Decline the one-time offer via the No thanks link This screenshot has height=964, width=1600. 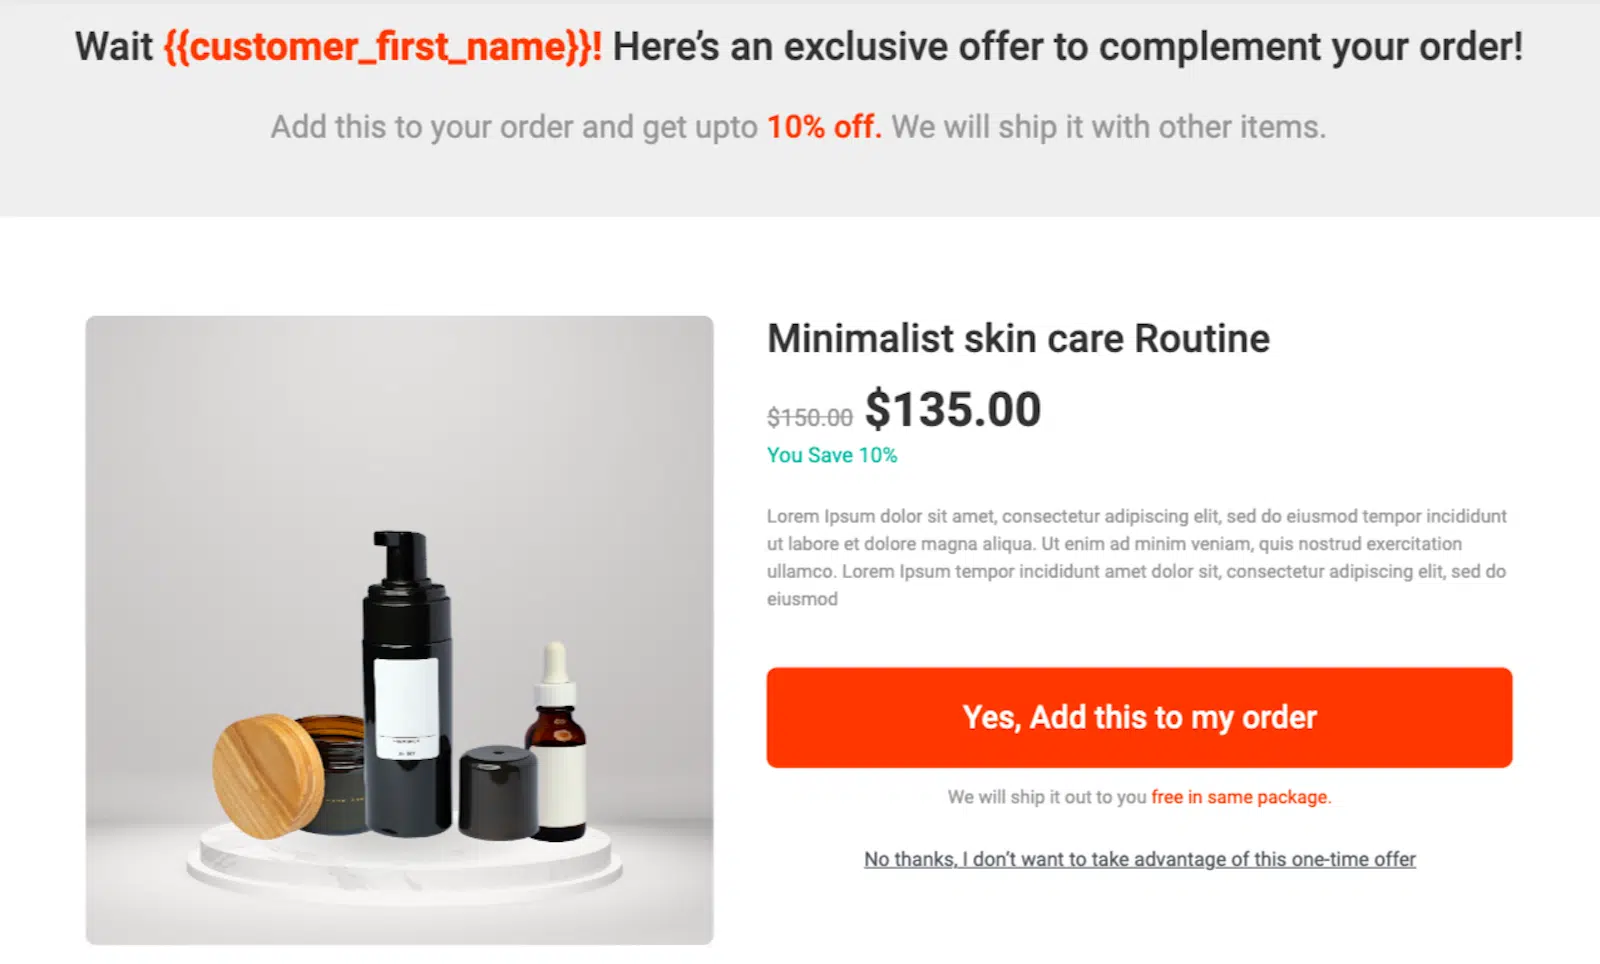pyautogui.click(x=1140, y=859)
